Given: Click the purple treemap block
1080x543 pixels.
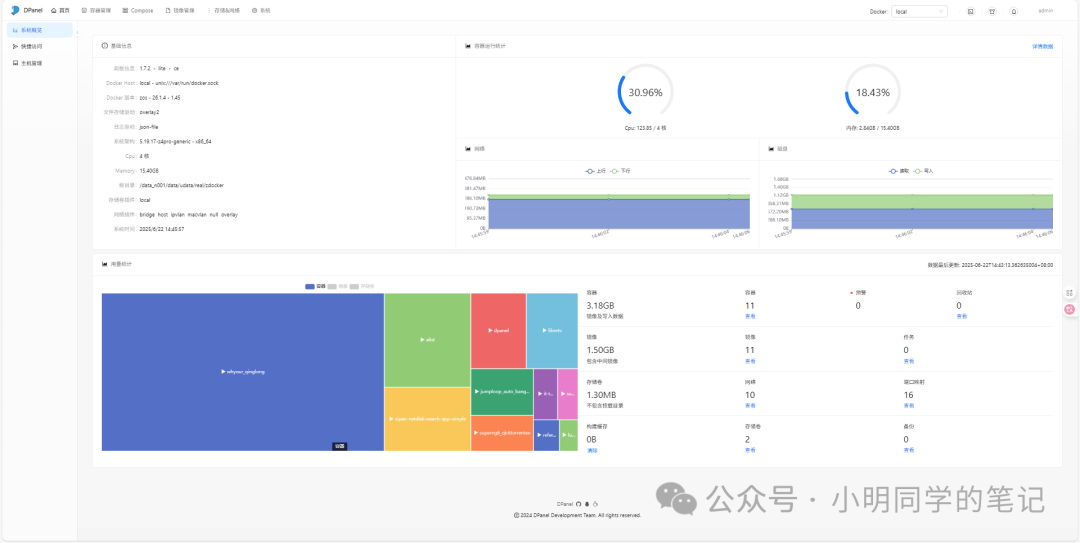Looking at the screenshot, I should tap(546, 393).
